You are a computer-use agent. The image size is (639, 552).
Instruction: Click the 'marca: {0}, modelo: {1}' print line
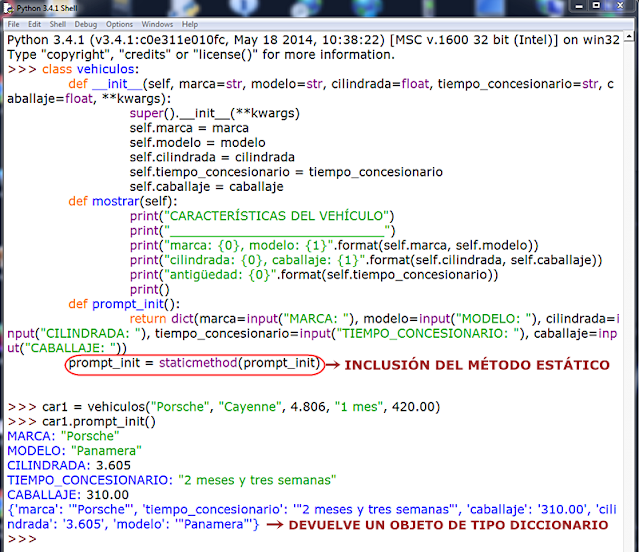334,245
